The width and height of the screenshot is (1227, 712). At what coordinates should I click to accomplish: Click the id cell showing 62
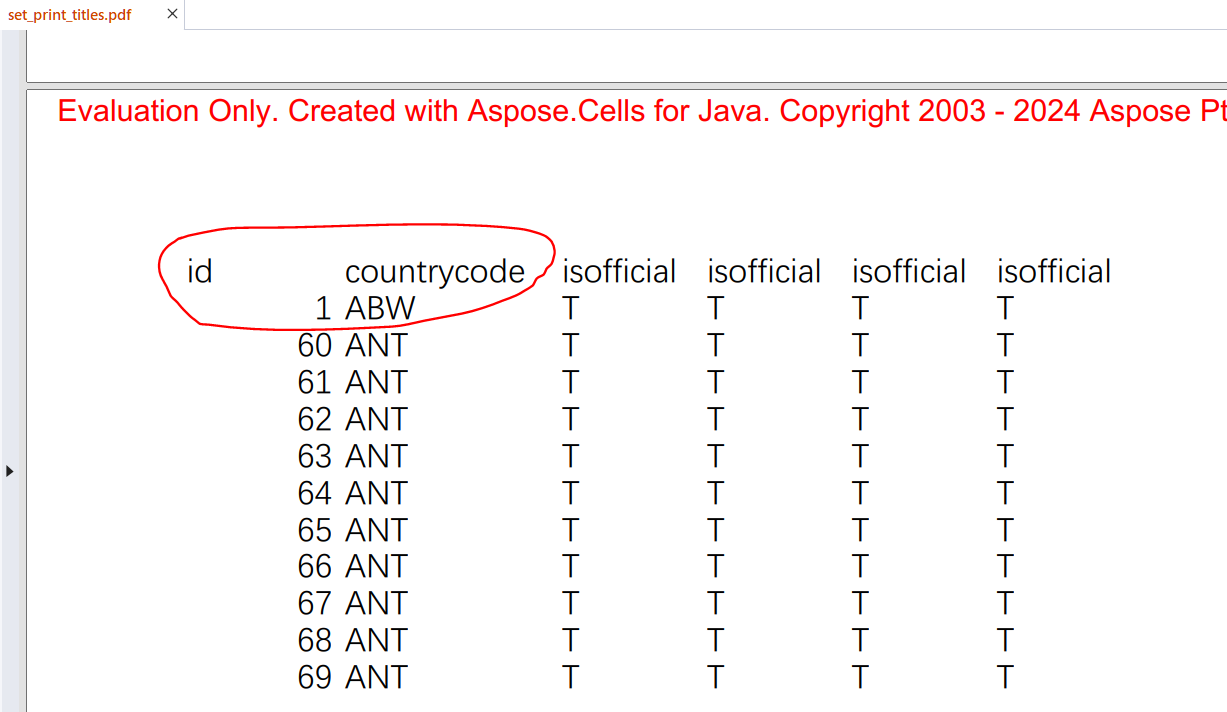pos(314,420)
